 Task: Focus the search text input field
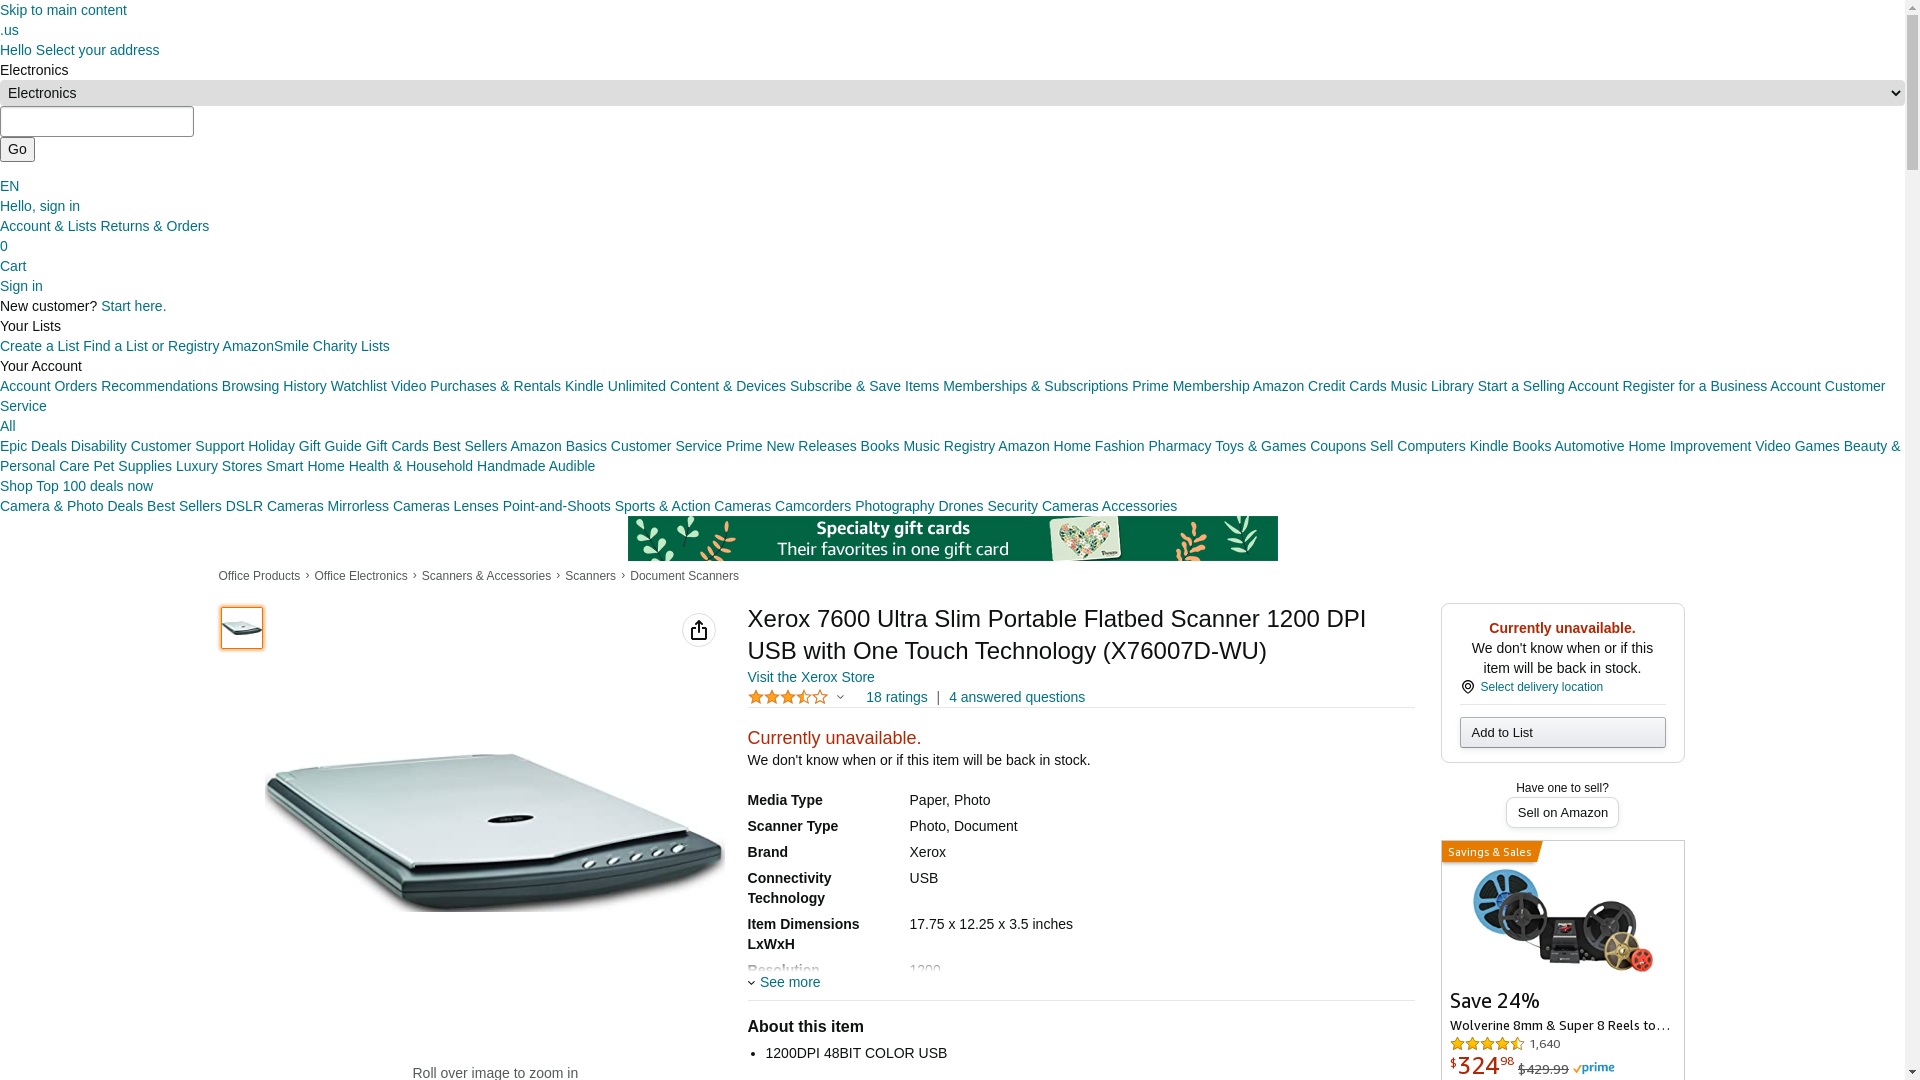(97, 122)
